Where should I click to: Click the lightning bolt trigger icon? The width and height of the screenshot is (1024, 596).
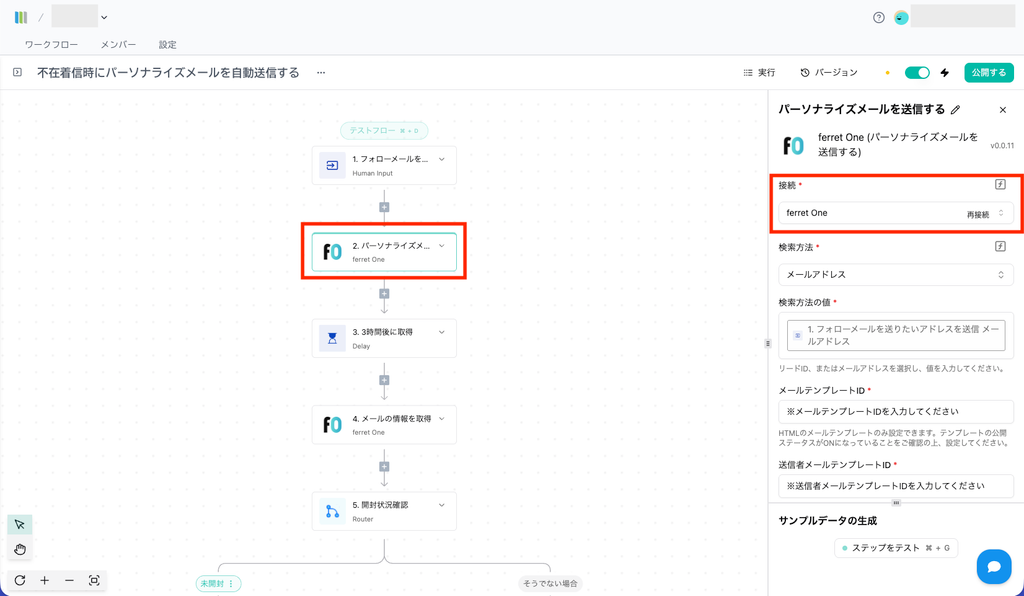944,72
